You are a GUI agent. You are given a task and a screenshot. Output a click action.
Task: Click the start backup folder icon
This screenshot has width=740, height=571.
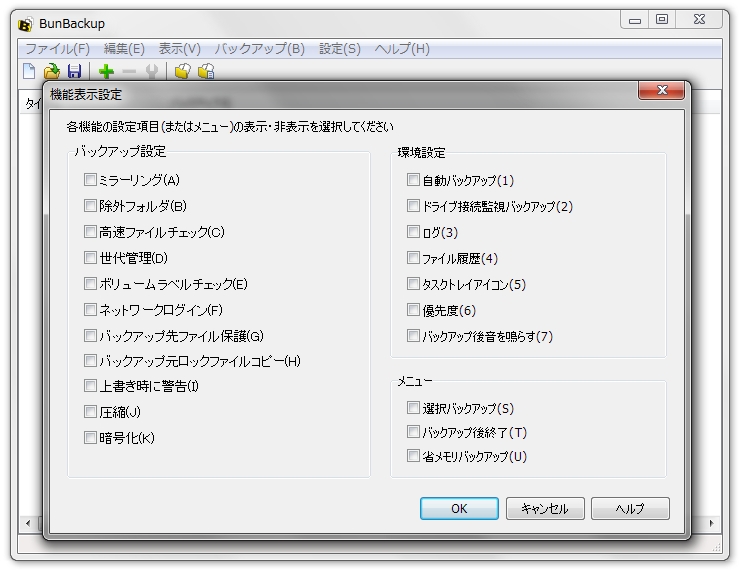point(183,71)
